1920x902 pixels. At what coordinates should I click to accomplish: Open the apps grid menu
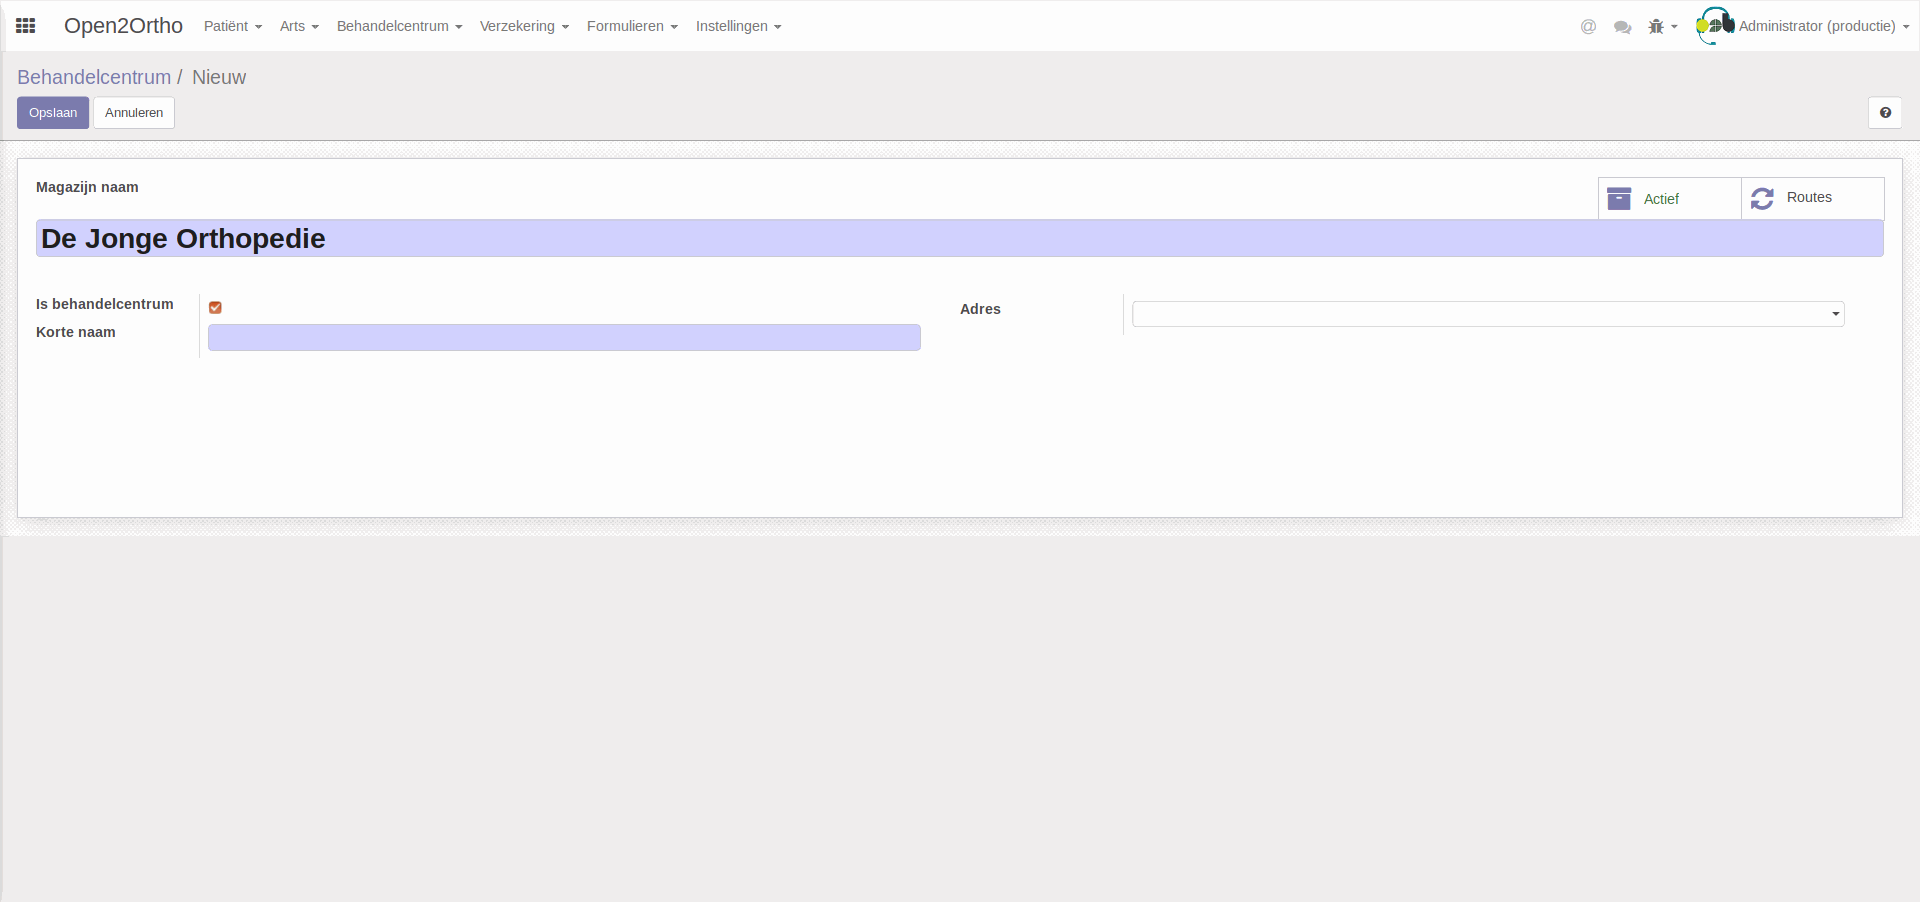coord(26,26)
